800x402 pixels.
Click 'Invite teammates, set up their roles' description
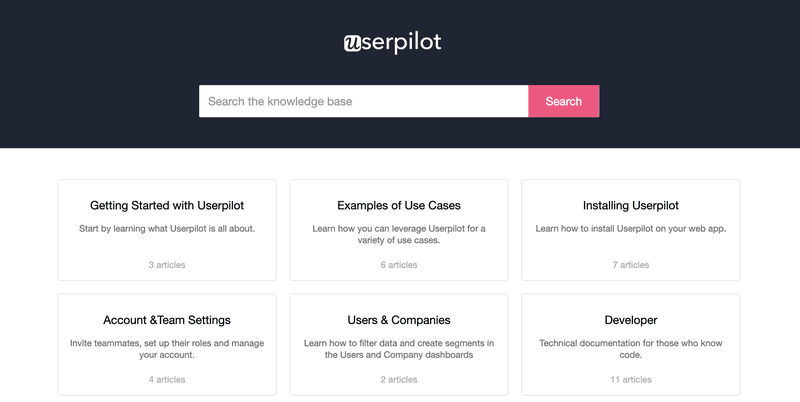tap(167, 349)
